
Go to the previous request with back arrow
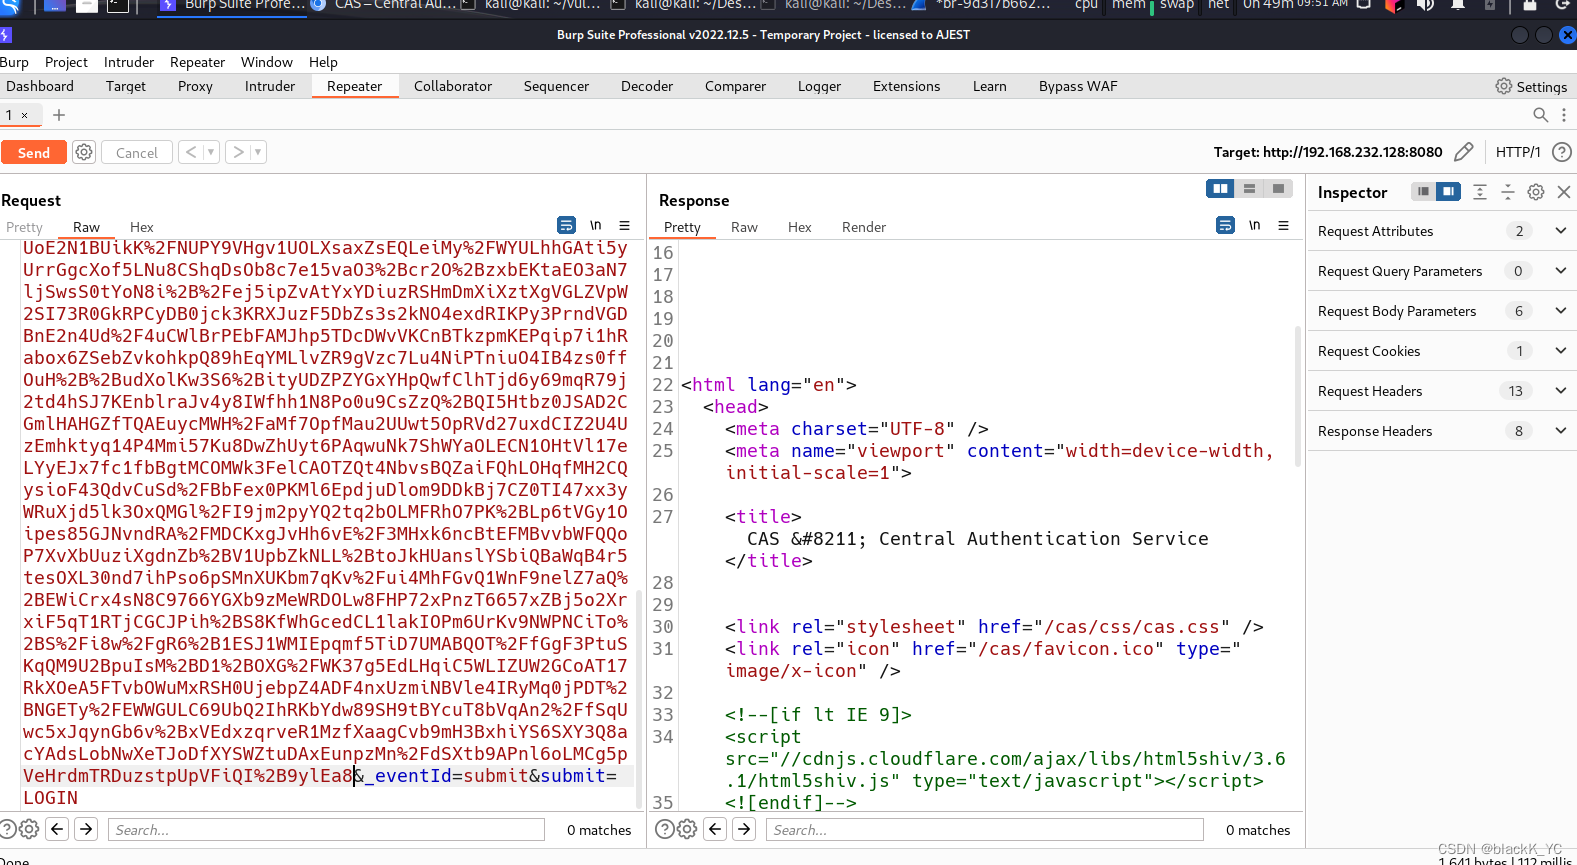click(191, 152)
